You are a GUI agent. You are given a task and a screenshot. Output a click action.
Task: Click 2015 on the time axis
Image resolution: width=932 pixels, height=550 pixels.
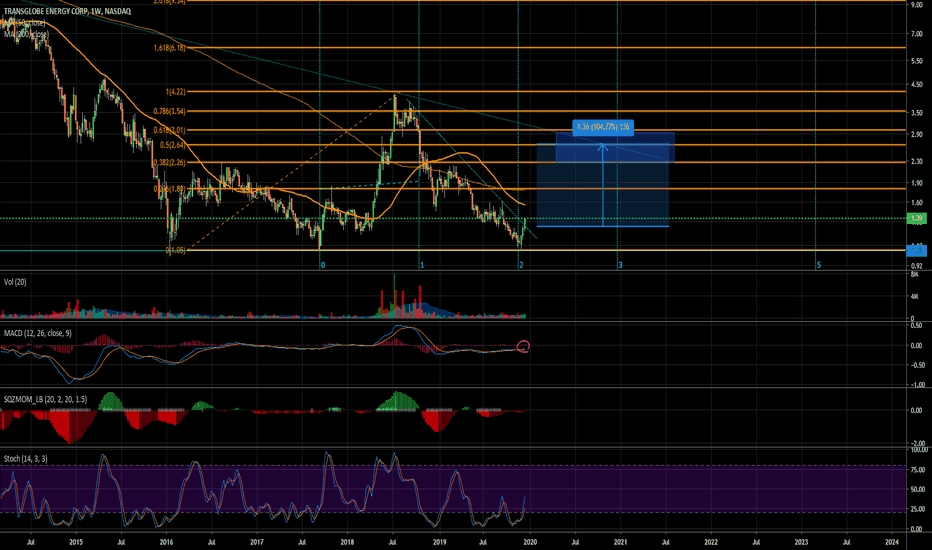[x=75, y=542]
